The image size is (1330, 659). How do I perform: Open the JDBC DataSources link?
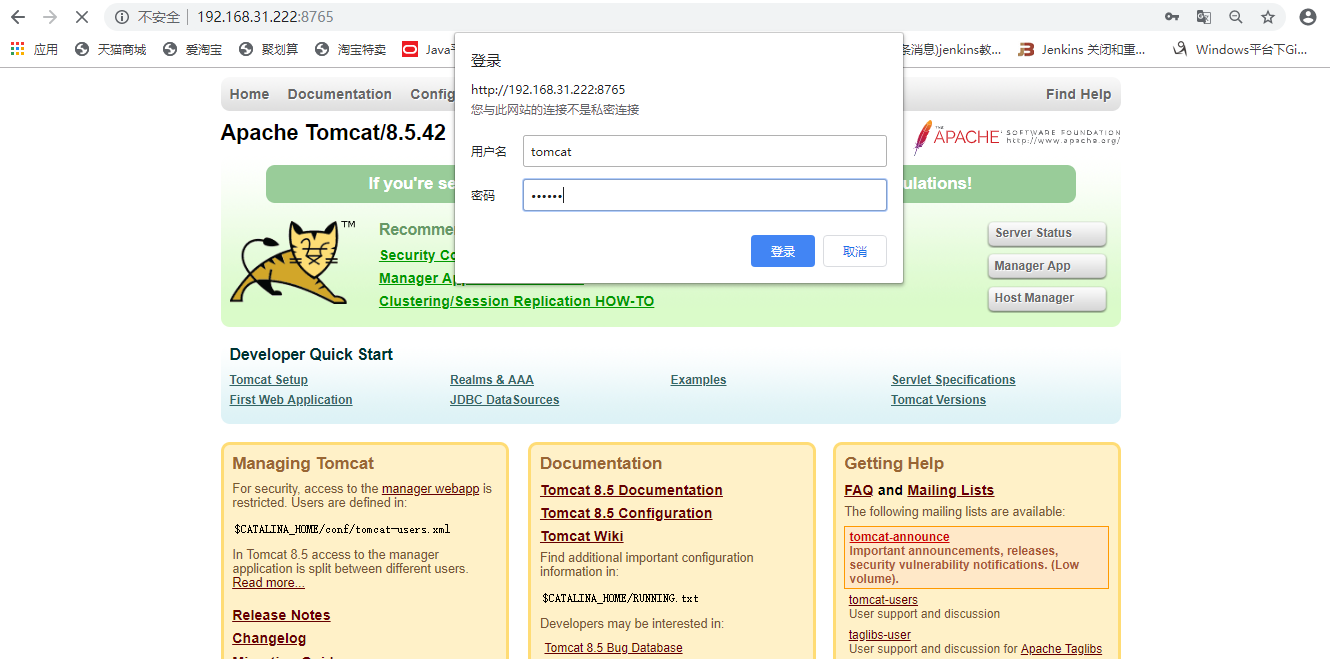click(x=505, y=400)
